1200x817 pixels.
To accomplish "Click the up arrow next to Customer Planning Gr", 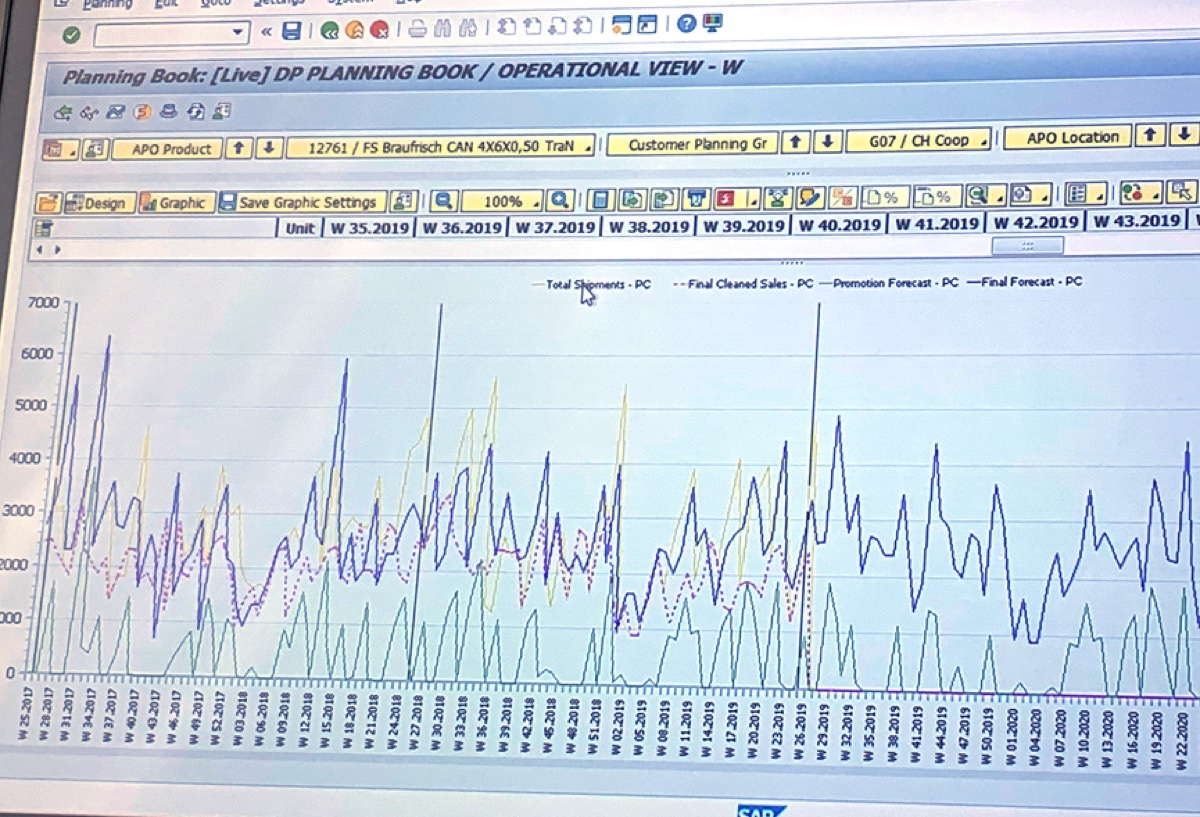I will pyautogui.click(x=794, y=142).
